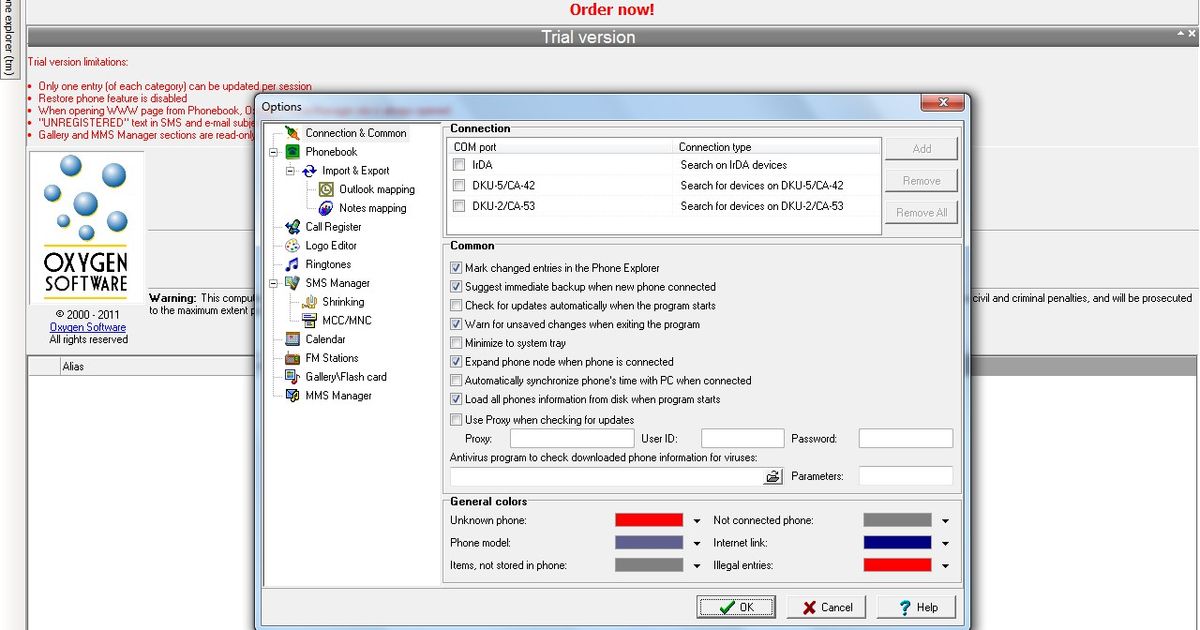Select Outlook mapping in the options tree
The height and width of the screenshot is (630, 1200).
(377, 189)
